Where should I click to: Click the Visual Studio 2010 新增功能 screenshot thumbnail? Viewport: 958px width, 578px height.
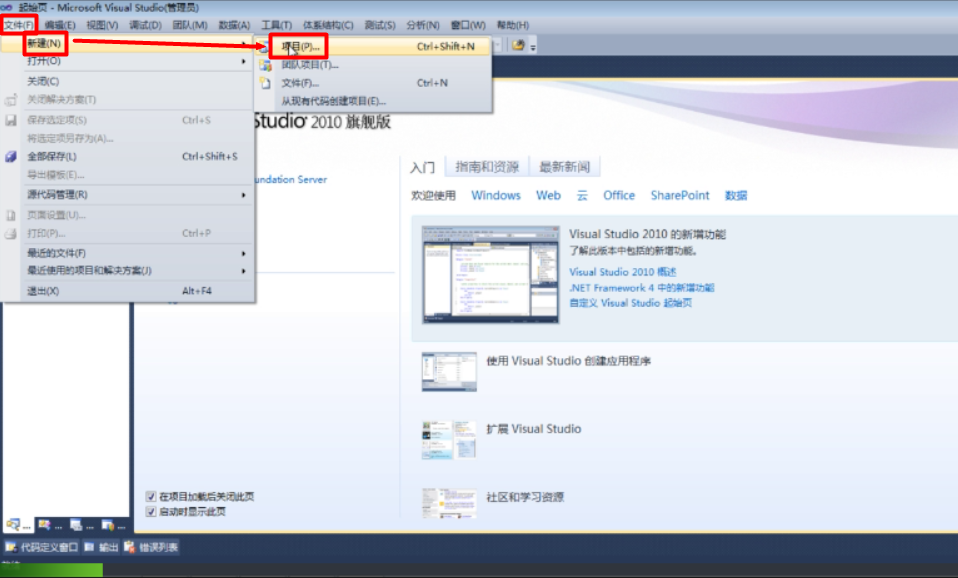point(490,274)
